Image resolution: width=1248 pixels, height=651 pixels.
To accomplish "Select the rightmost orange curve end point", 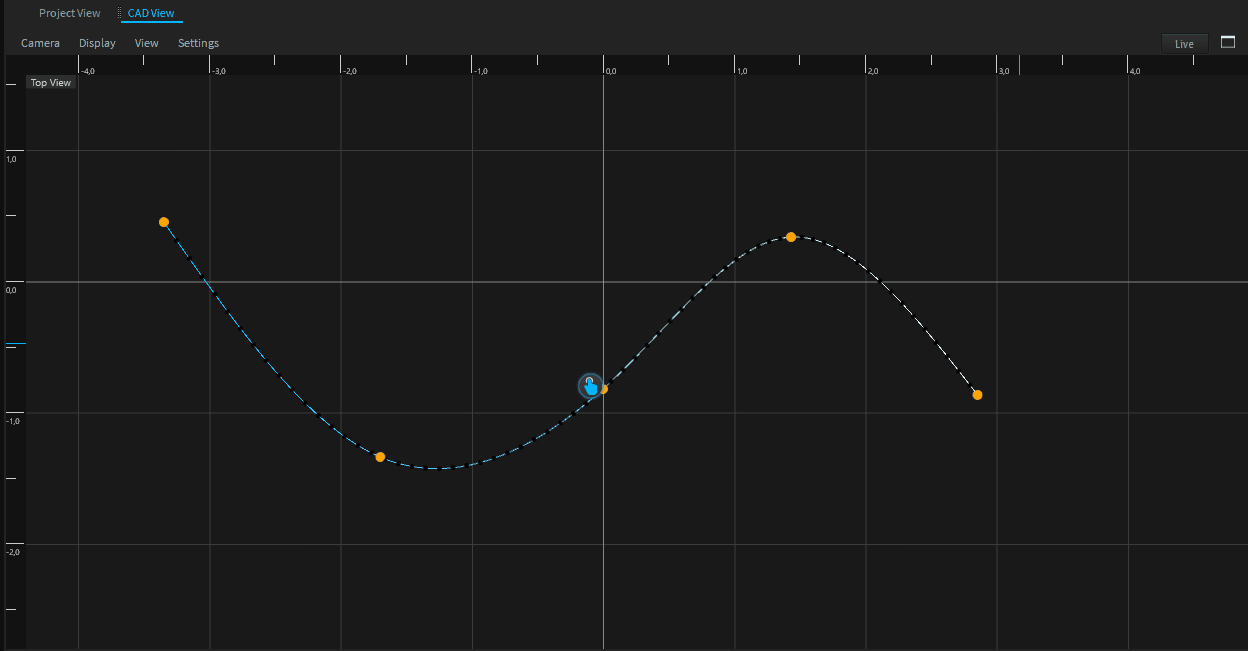I will [977, 395].
